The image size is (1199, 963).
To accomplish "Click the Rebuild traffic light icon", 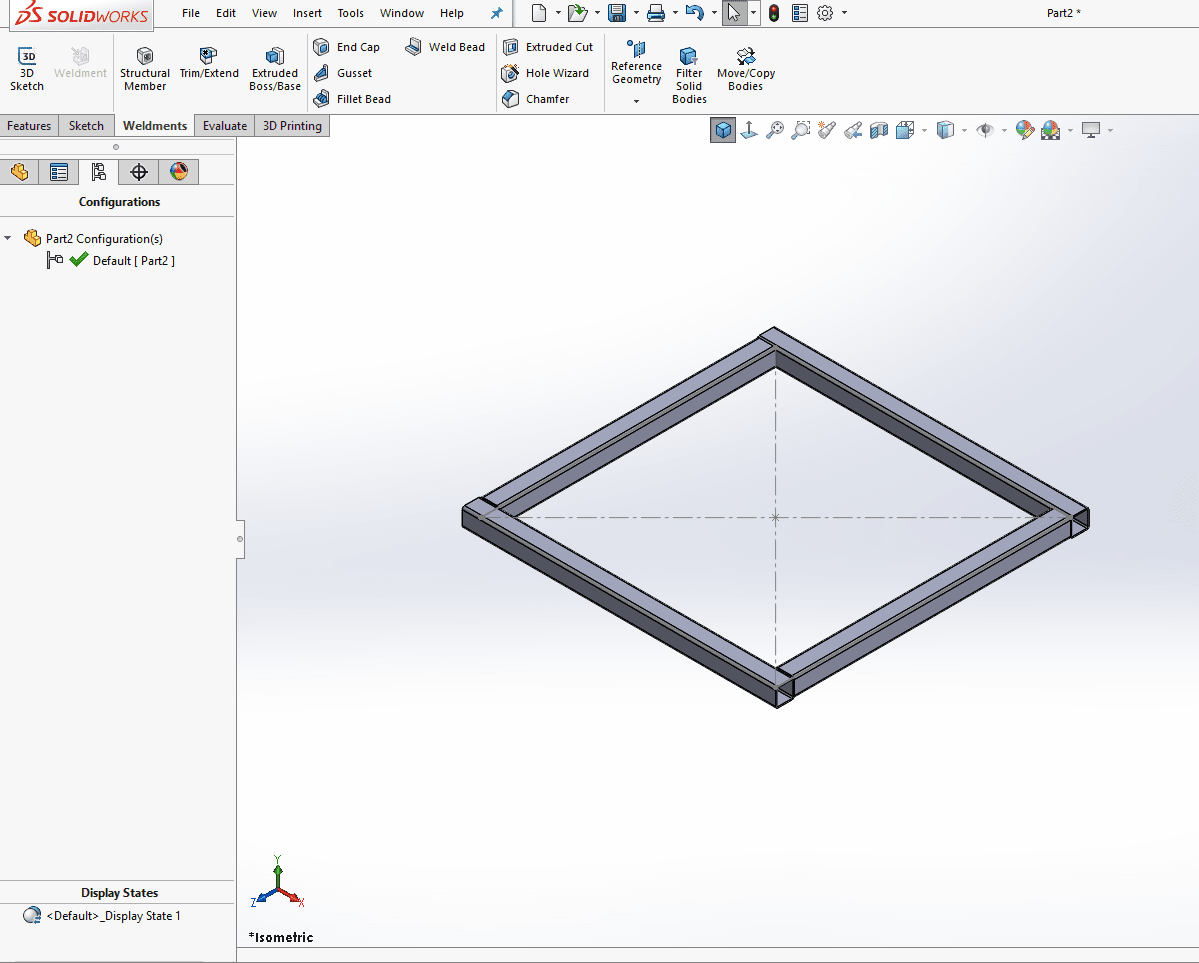I will pyautogui.click(x=774, y=13).
